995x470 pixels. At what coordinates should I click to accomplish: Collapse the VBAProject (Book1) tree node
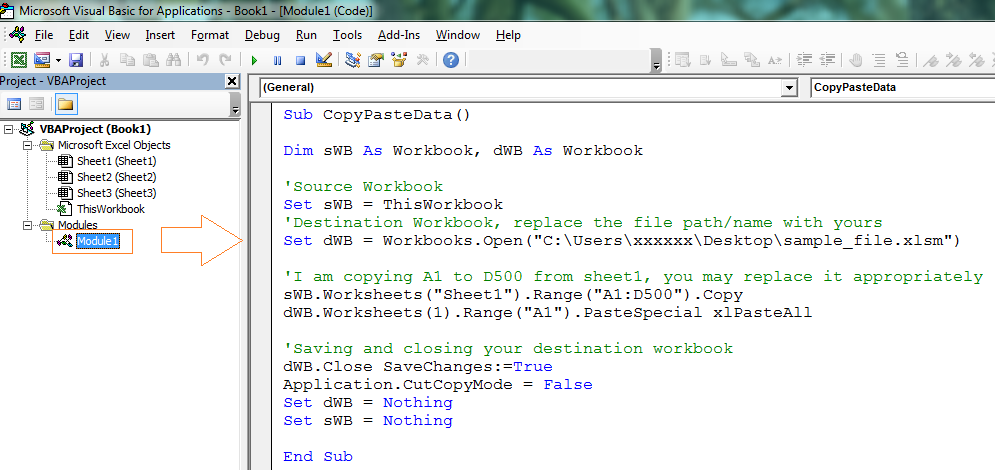[x=8, y=129]
